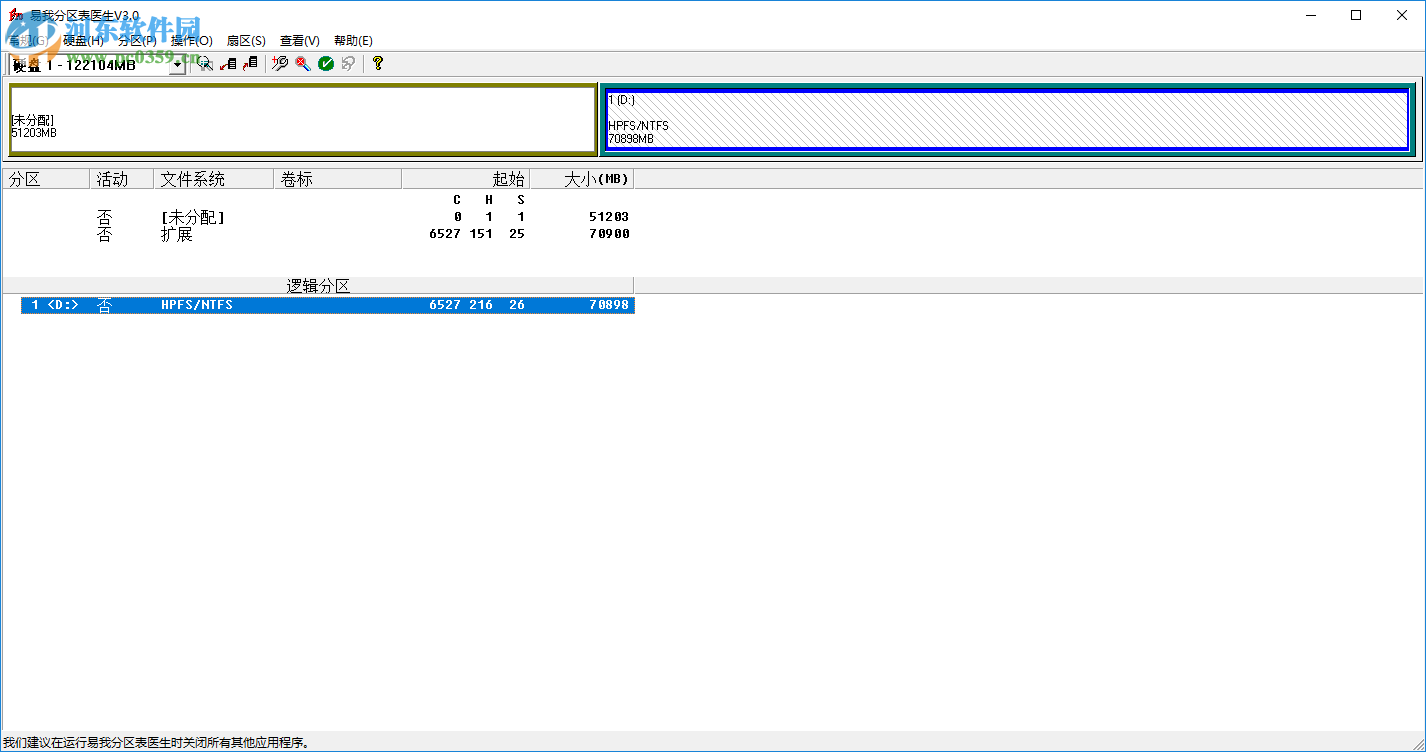1426x752 pixels.
Task: Click the 逻辑分区 section heading
Action: pyautogui.click(x=318, y=286)
